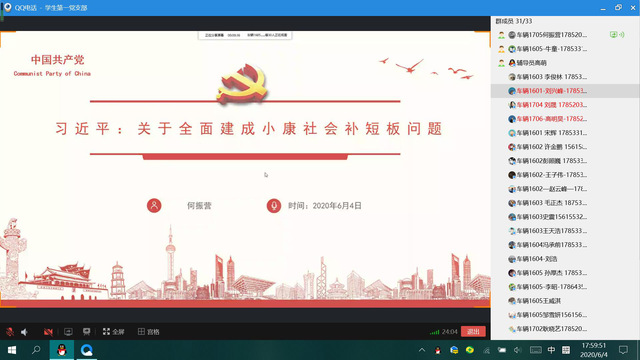Leave the call using the red 退出 button
The height and width of the screenshot is (360, 640).
coord(473,331)
